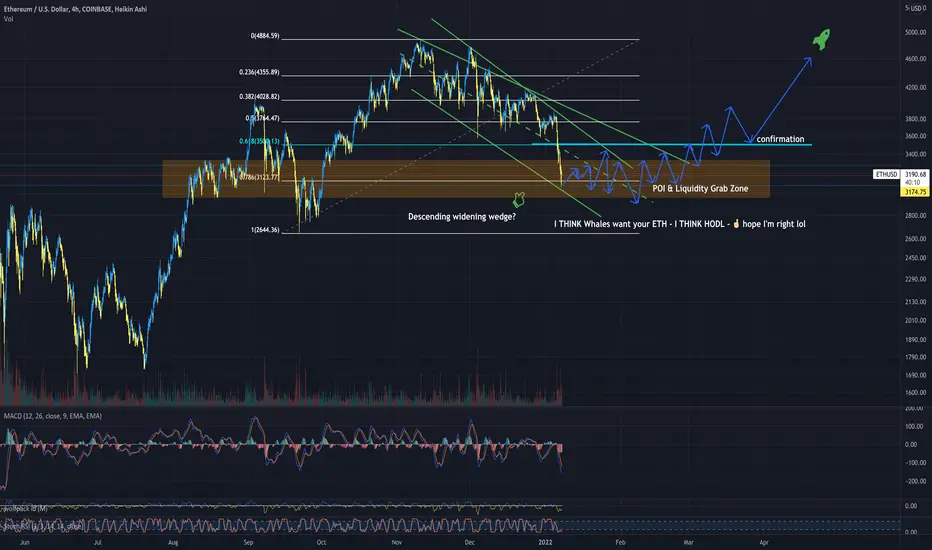Select the orange liquidity zone rectangle

tap(466, 178)
